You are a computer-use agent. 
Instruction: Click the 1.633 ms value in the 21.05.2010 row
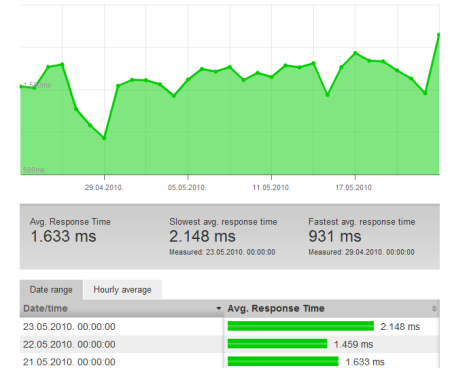pyautogui.click(x=365, y=362)
